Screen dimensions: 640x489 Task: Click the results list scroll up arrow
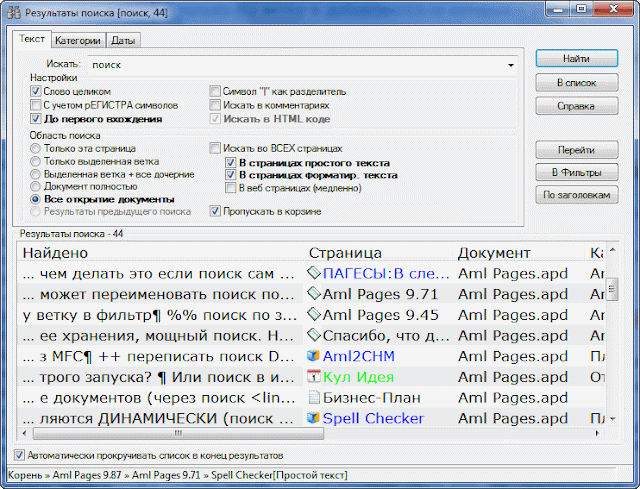(x=612, y=249)
